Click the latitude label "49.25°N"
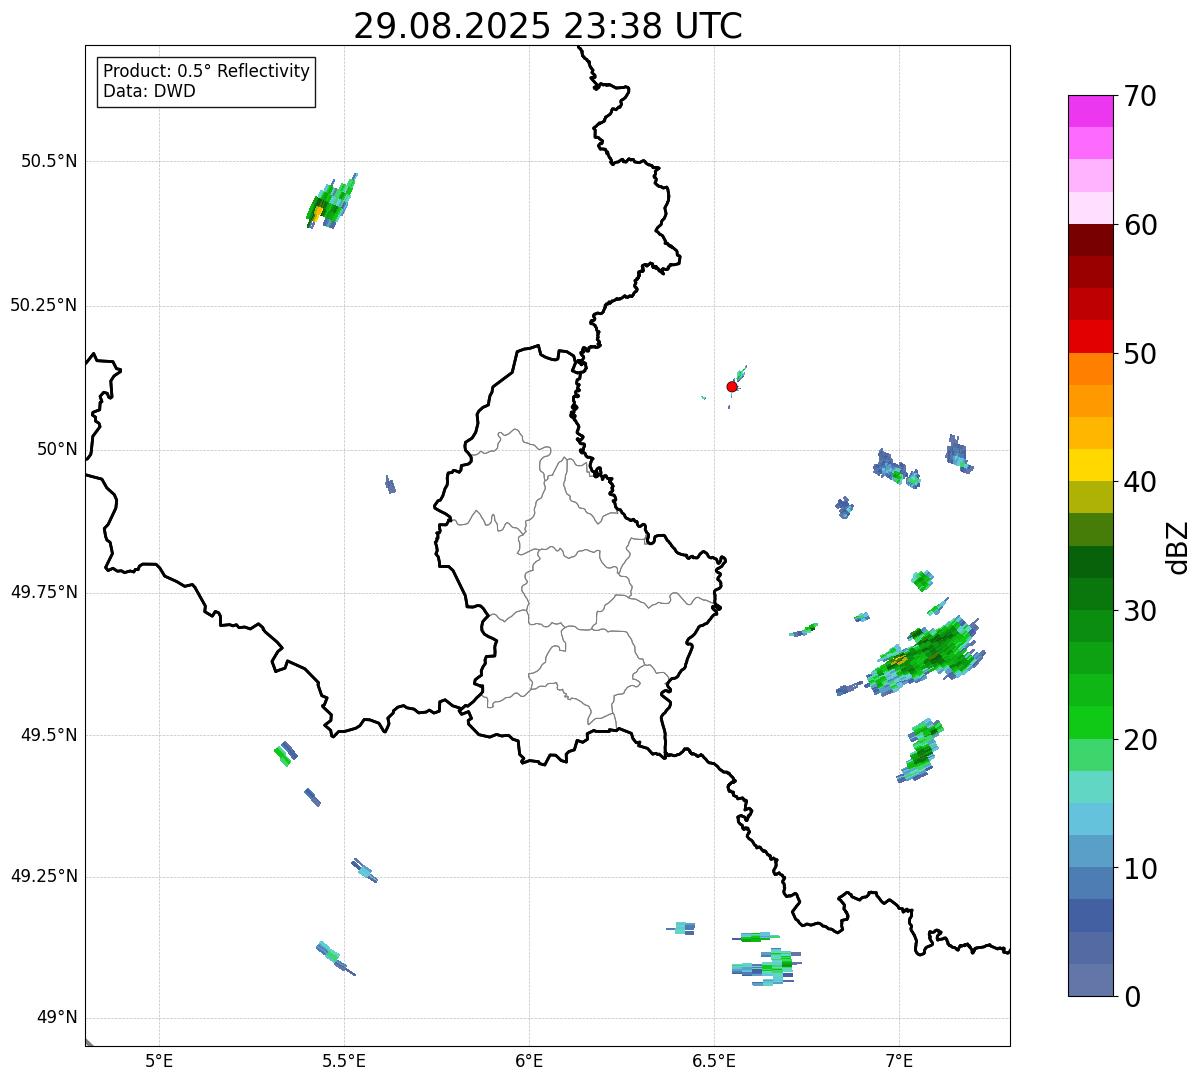1202x1081 pixels. point(43,876)
